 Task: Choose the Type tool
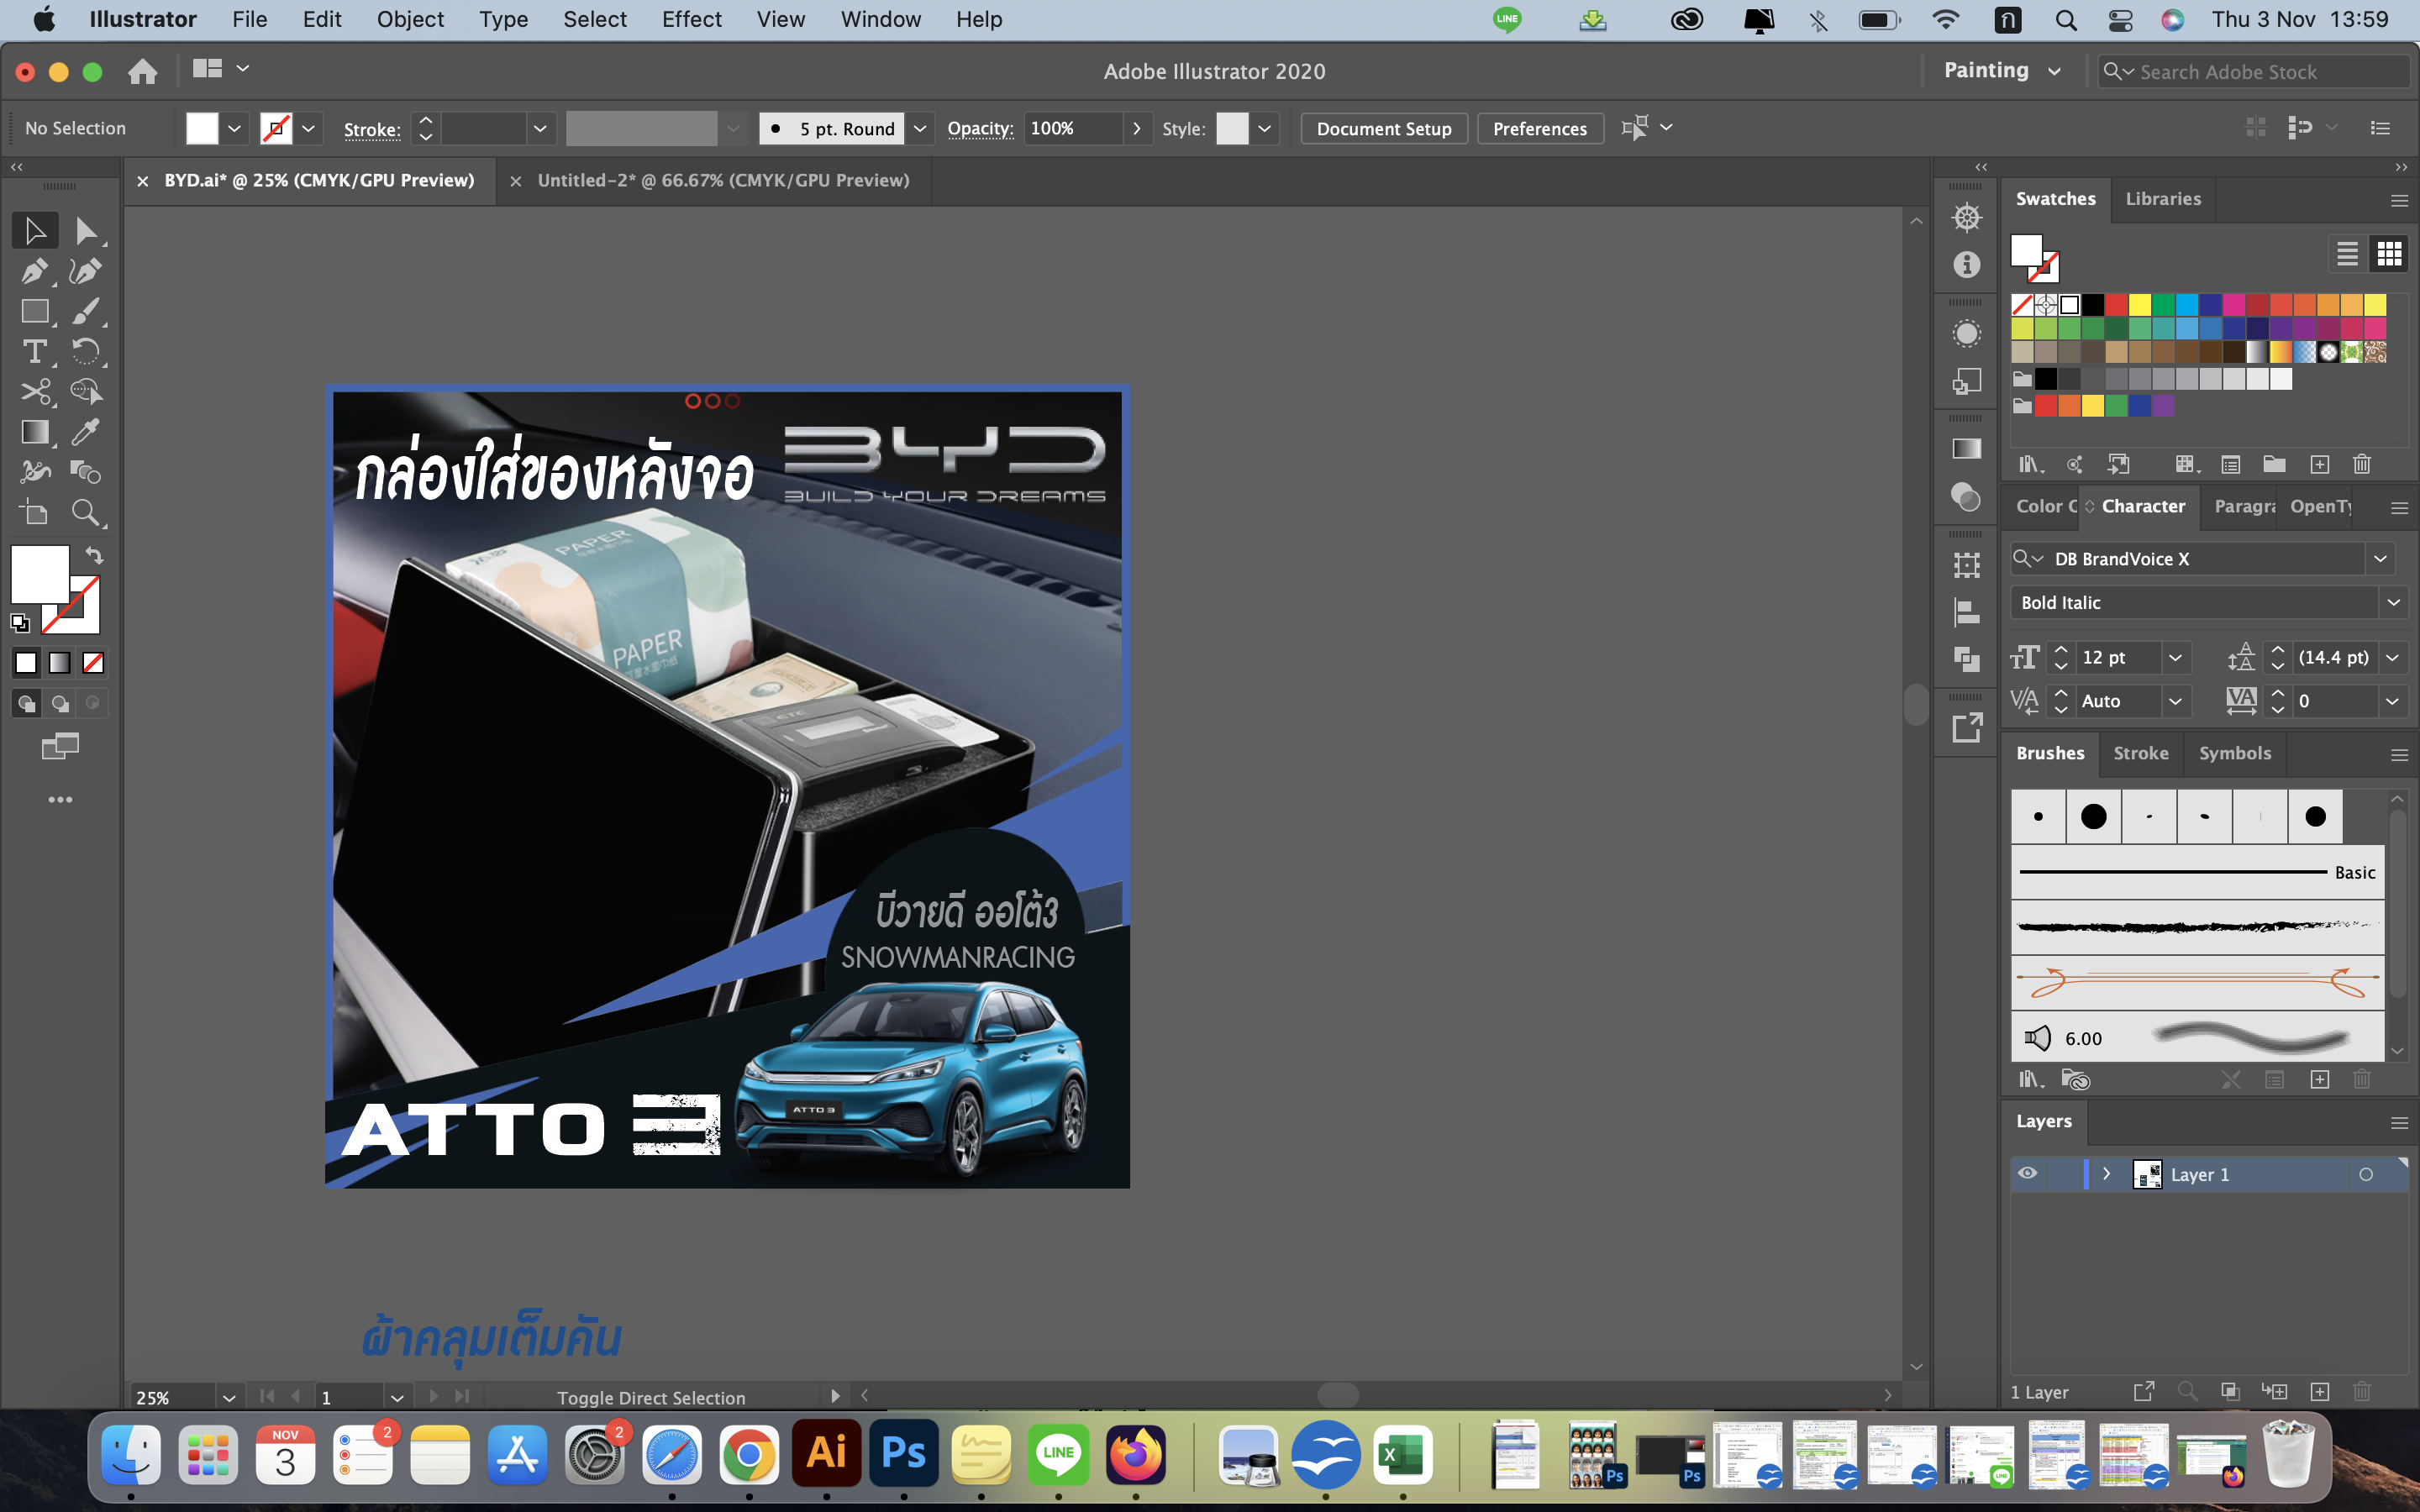tap(35, 351)
